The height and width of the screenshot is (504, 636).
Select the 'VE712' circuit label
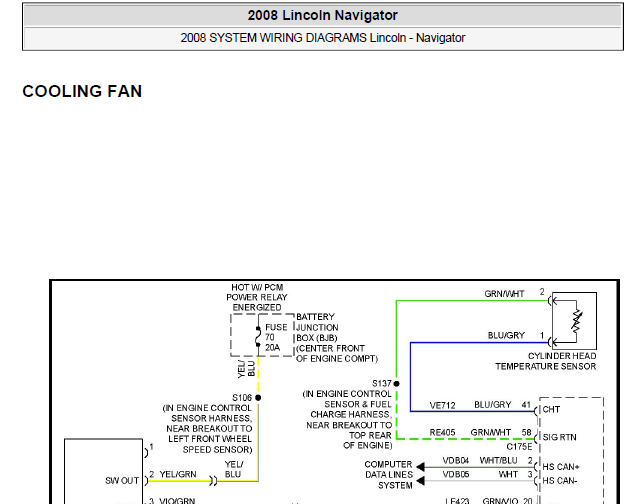pyautogui.click(x=442, y=405)
